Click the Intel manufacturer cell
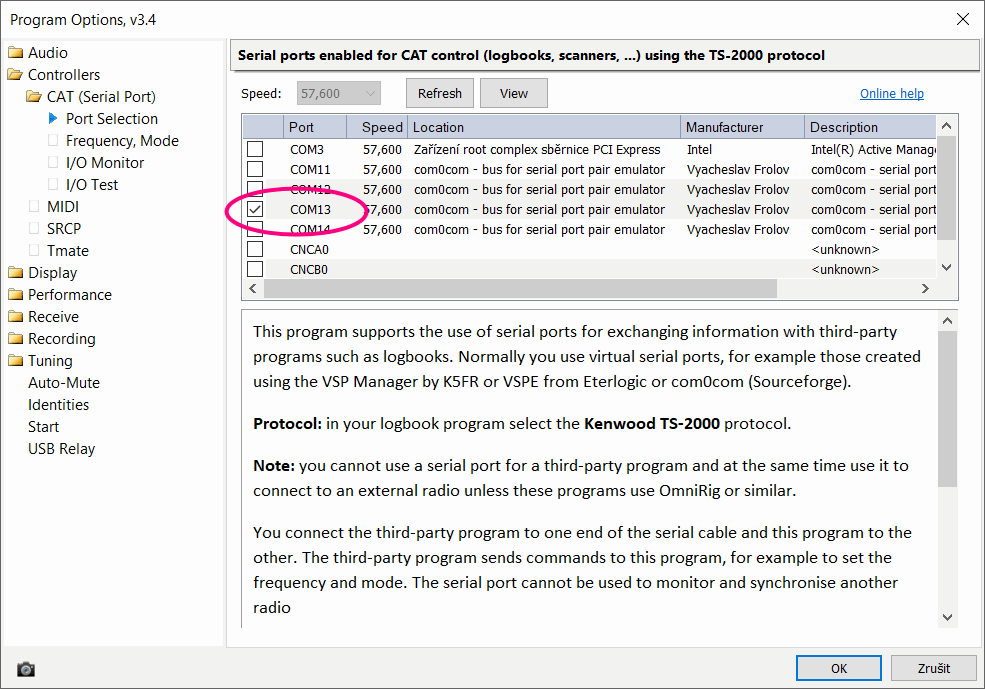985x689 pixels. [699, 149]
